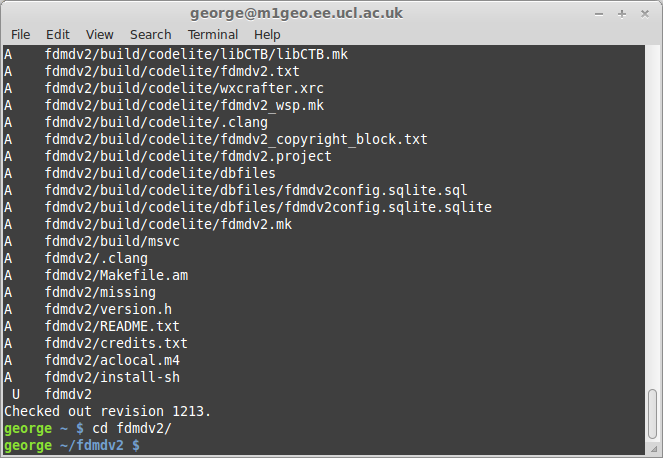Click the 'Checked out revision 1213.' line
663x458 pixels.
click(x=107, y=411)
